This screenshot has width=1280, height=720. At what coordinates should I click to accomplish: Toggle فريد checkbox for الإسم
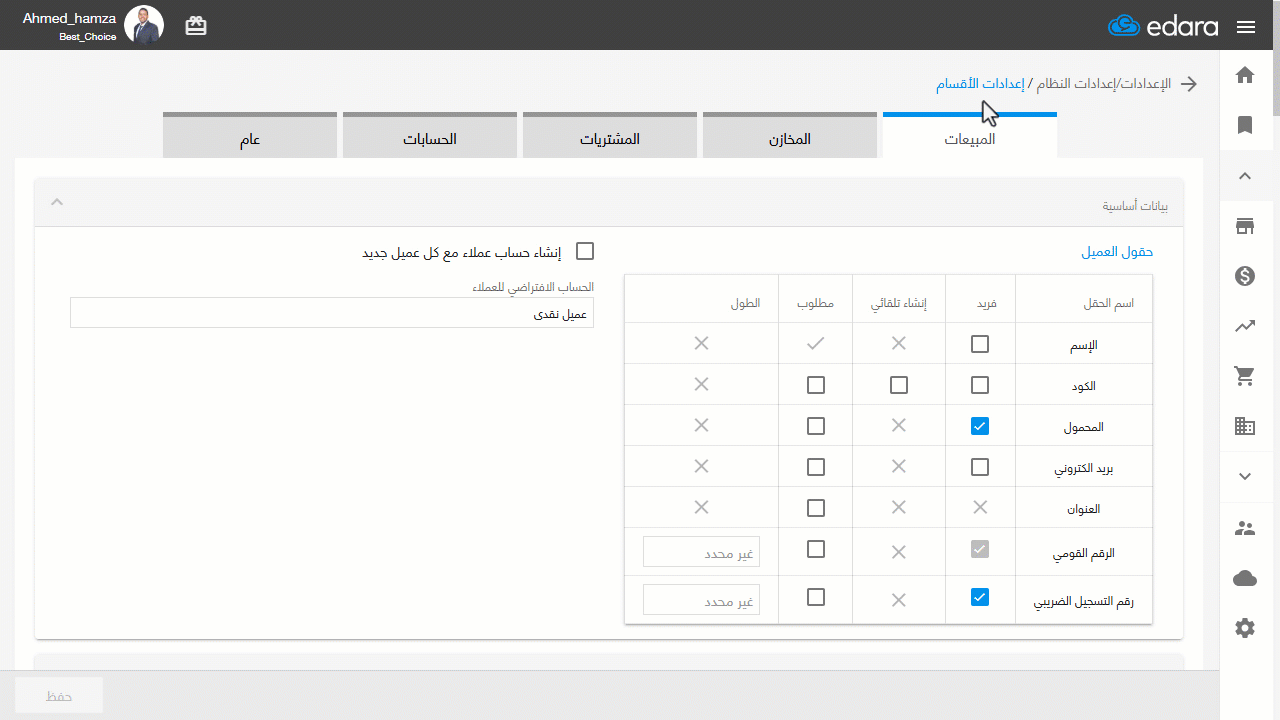tap(980, 344)
